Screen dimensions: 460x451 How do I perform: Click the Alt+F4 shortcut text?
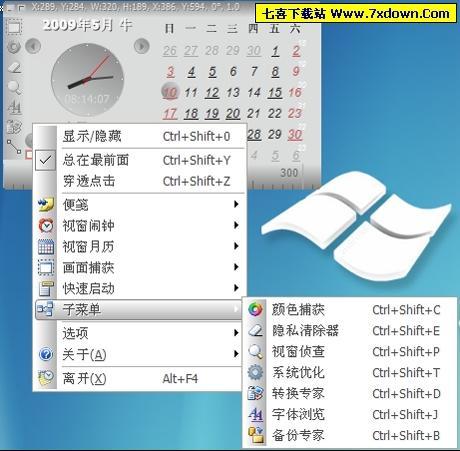coord(180,379)
